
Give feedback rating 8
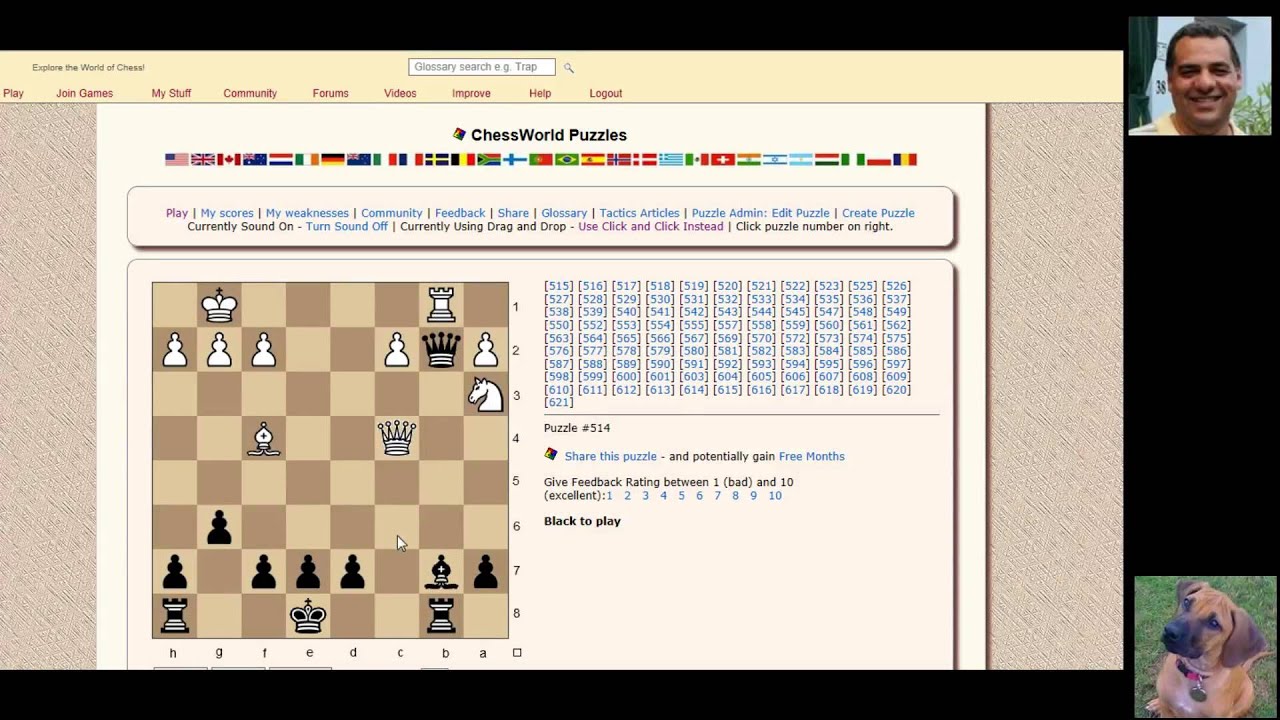coord(735,495)
